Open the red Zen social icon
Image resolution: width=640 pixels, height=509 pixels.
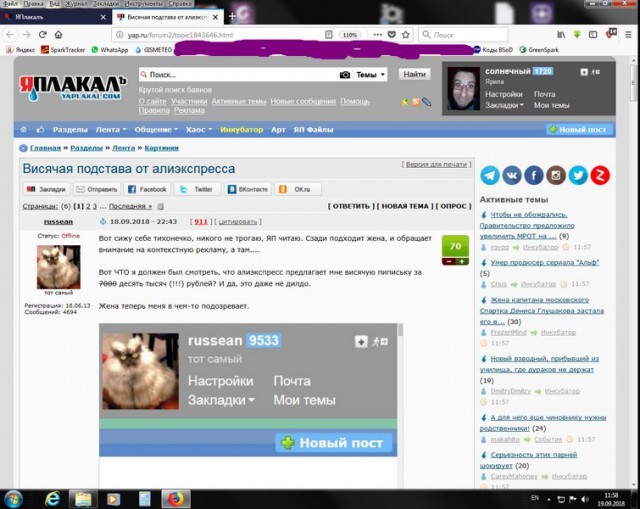(600, 176)
